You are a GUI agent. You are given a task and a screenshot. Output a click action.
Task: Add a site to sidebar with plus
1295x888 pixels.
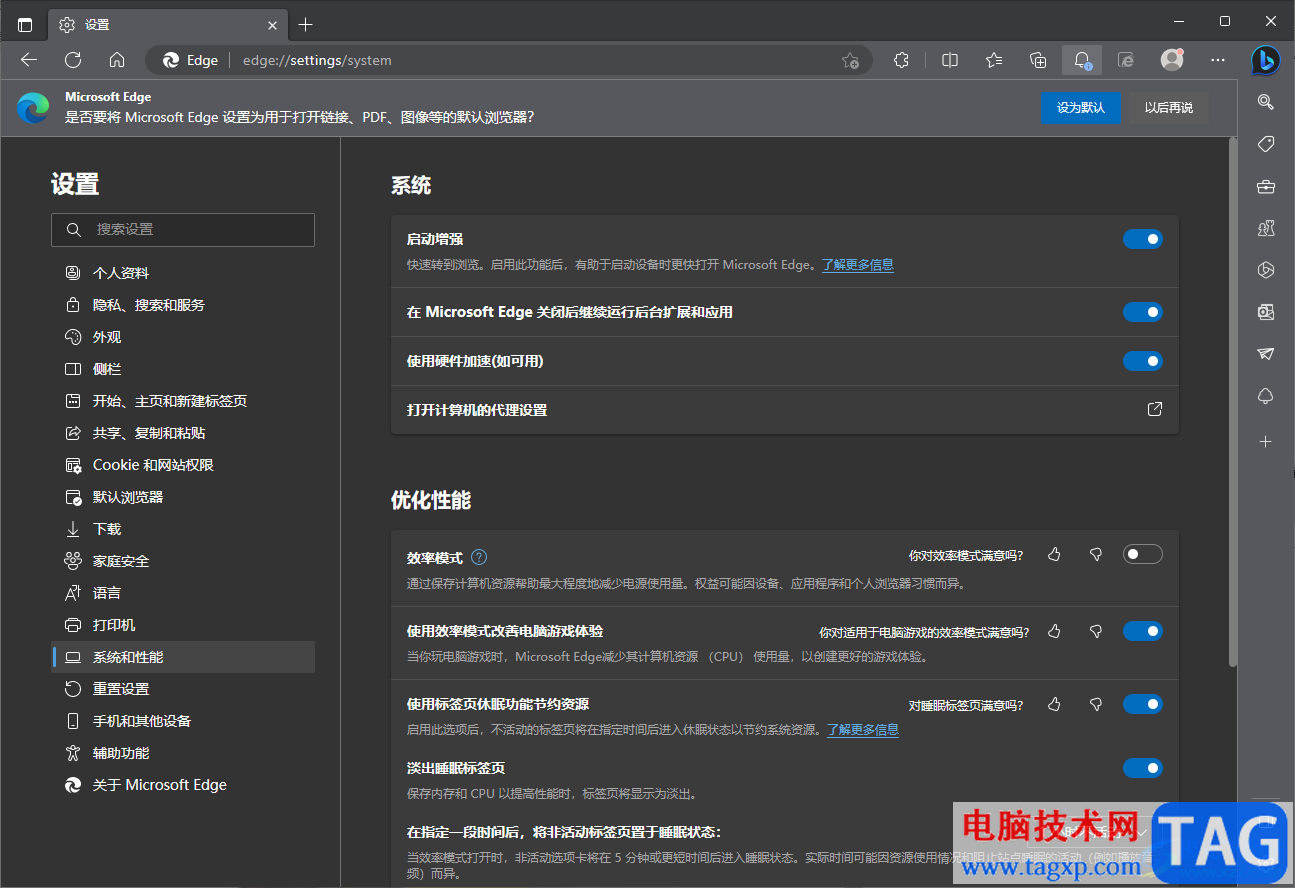coord(1265,441)
